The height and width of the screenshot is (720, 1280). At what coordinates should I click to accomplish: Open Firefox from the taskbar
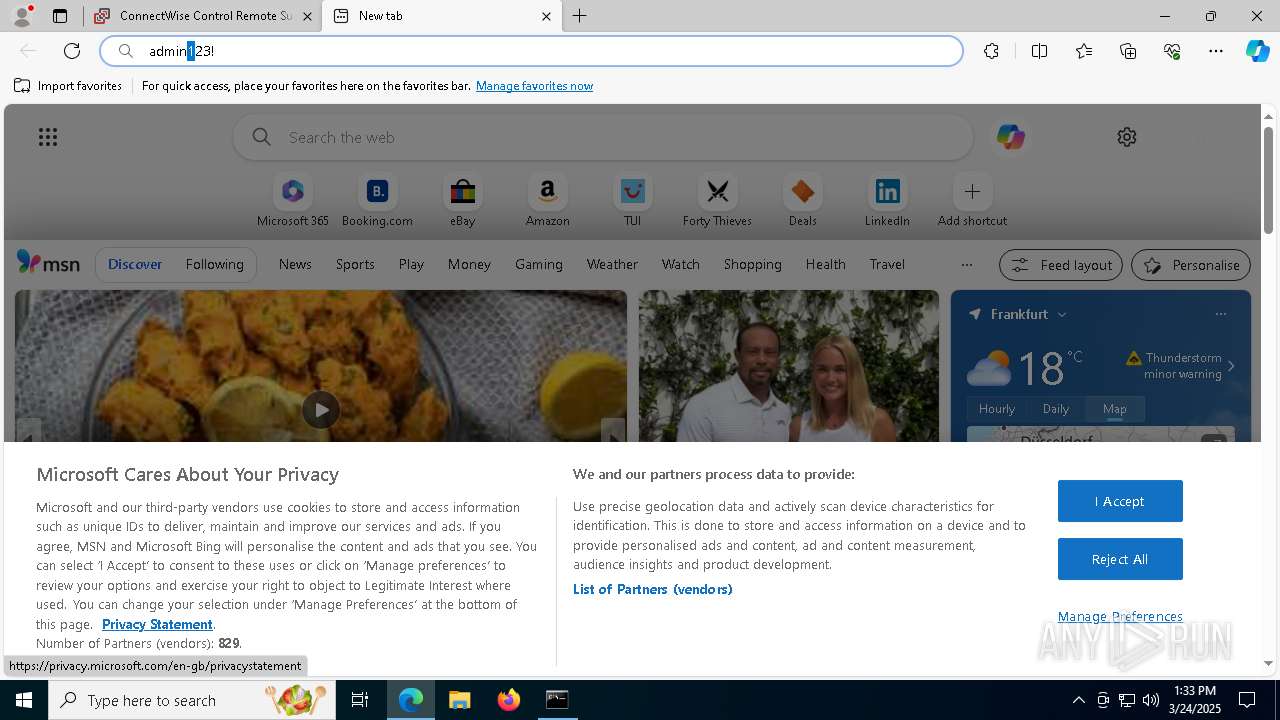coord(509,700)
